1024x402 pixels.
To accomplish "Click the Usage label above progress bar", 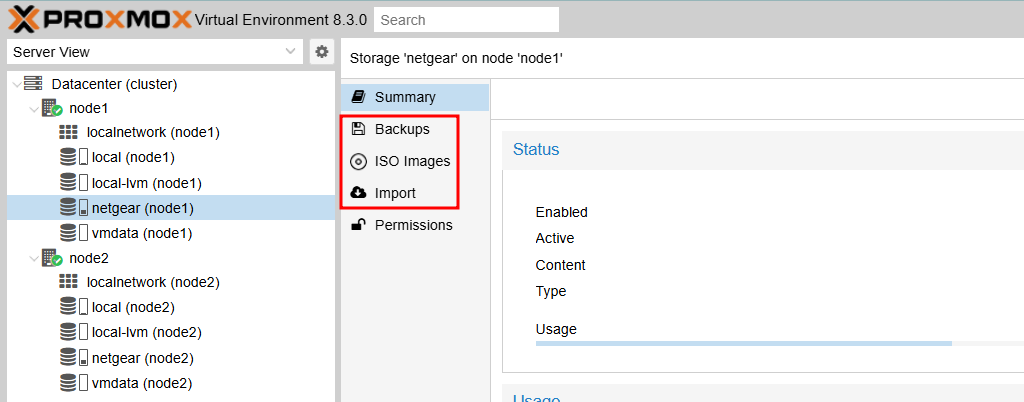I will (x=556, y=330).
